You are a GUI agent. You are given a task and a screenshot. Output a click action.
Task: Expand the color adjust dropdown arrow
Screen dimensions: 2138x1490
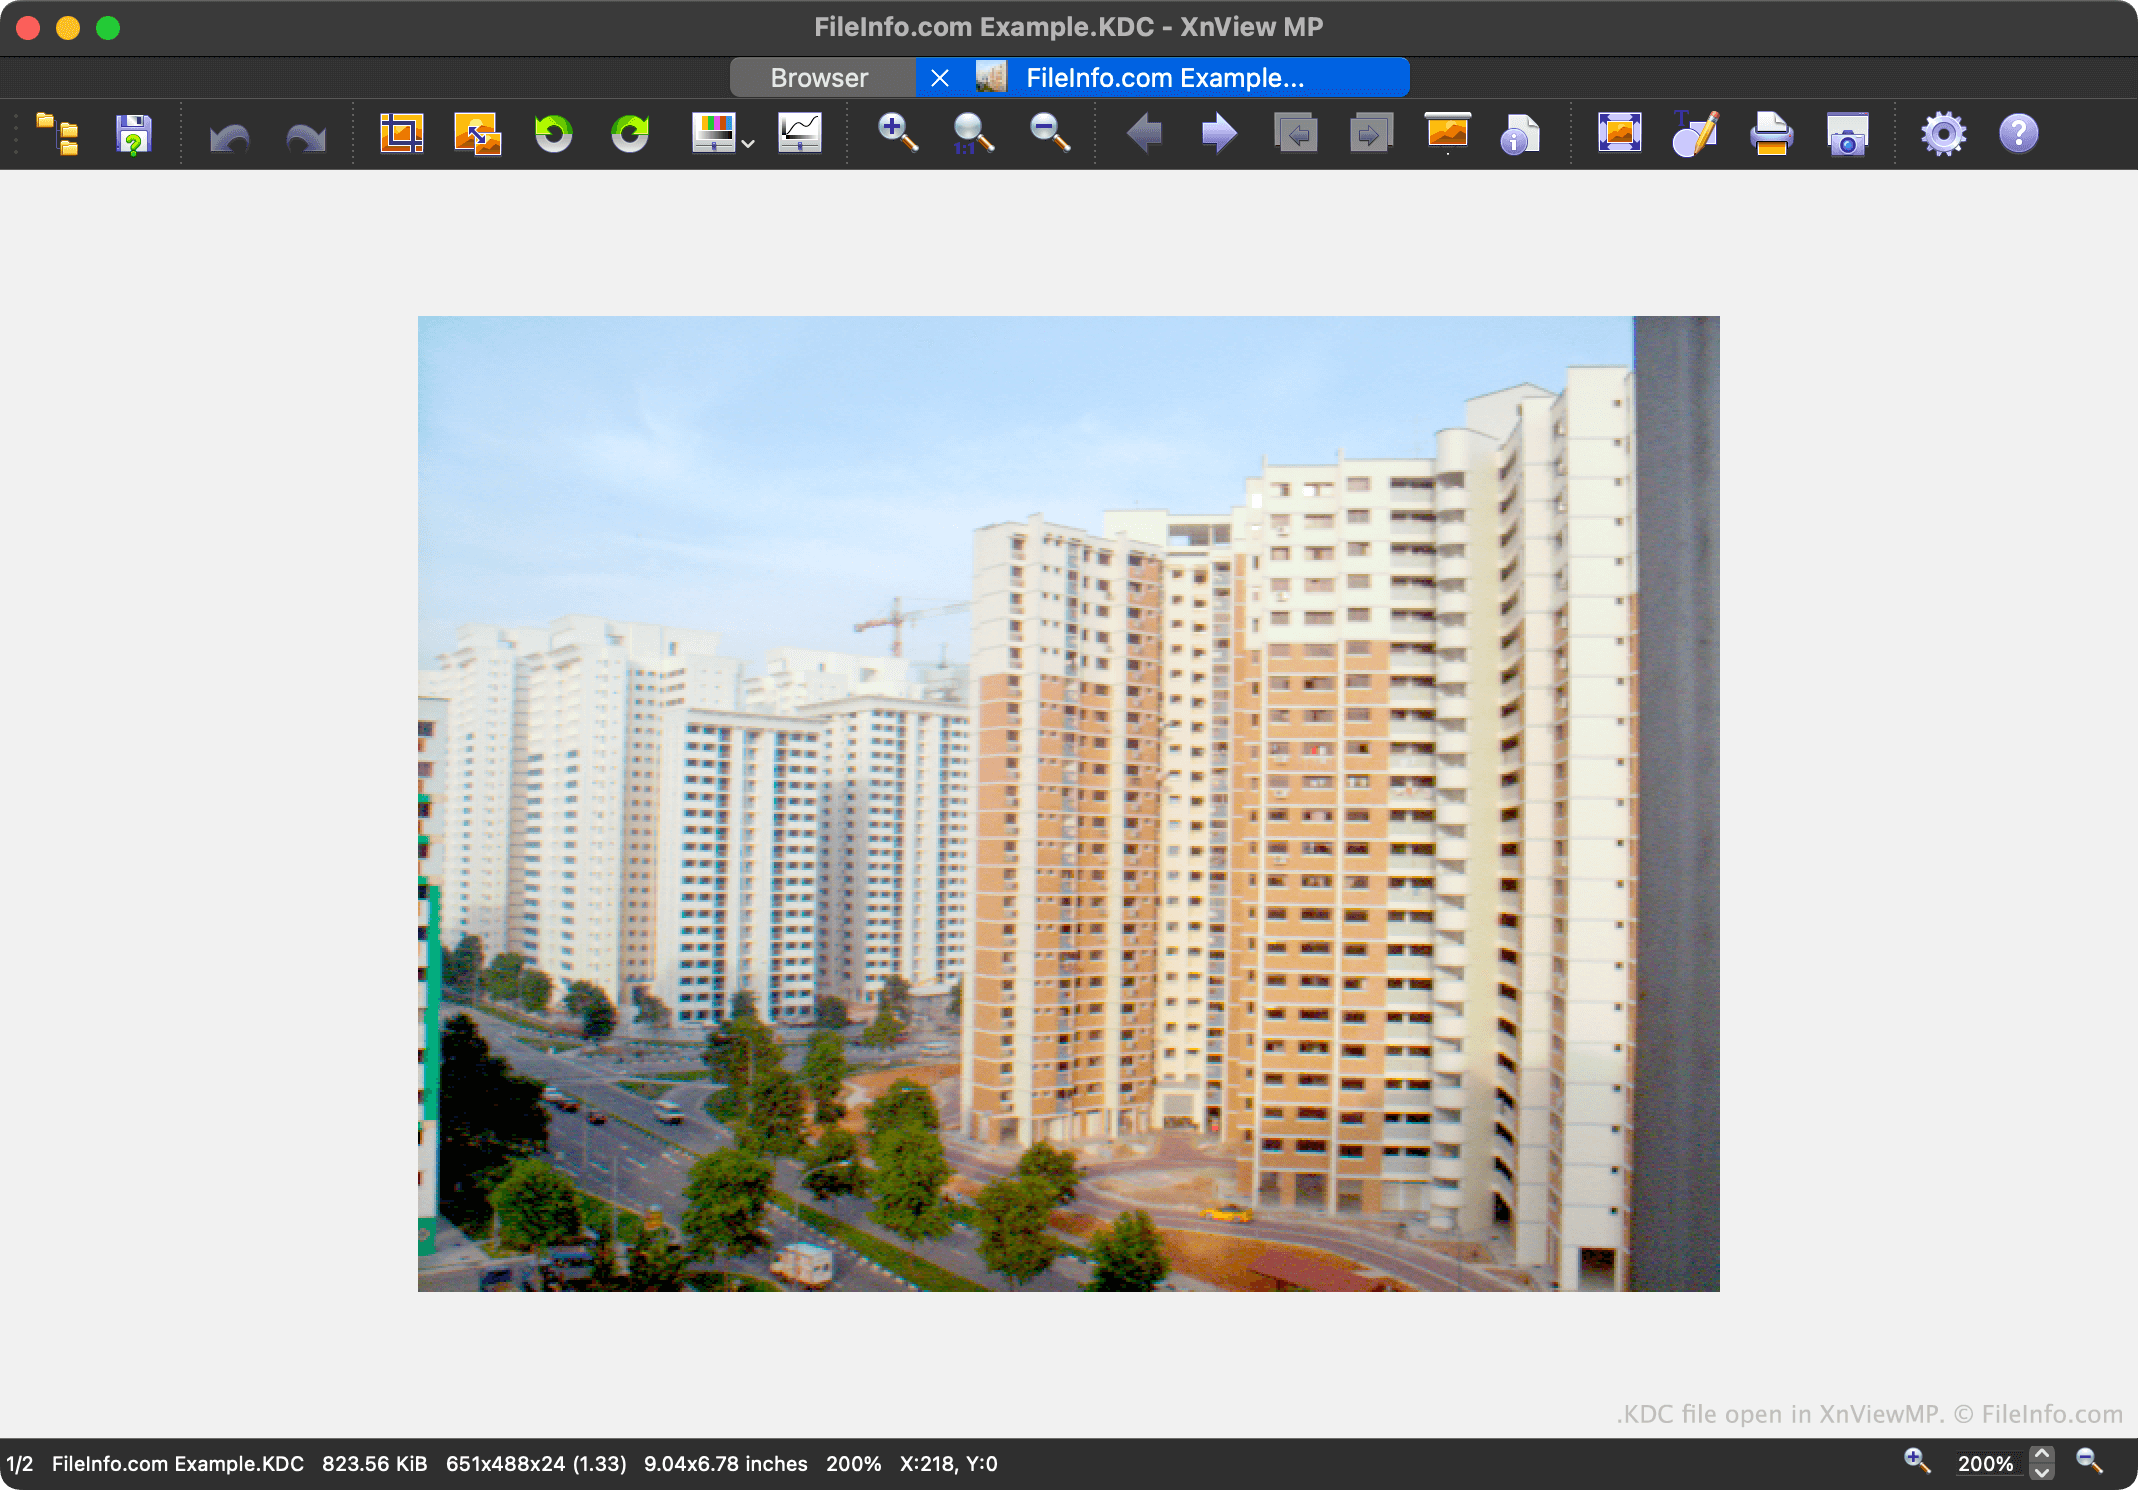click(x=748, y=143)
